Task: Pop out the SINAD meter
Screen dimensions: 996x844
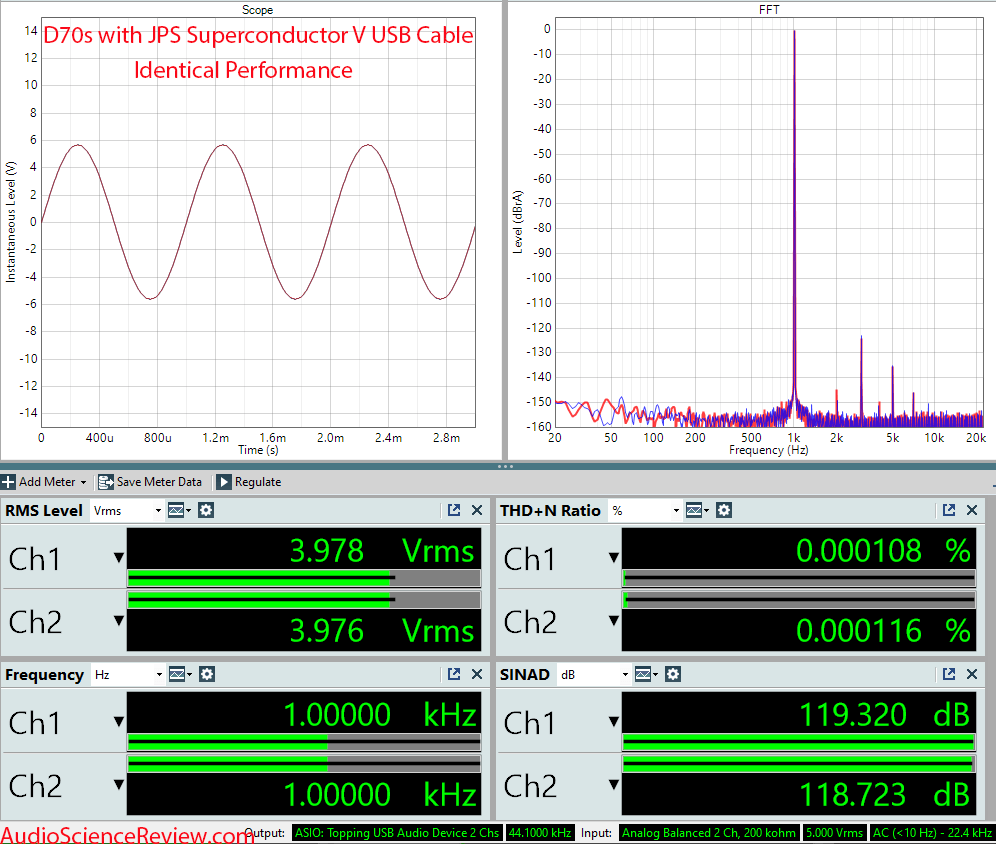Action: (x=949, y=674)
